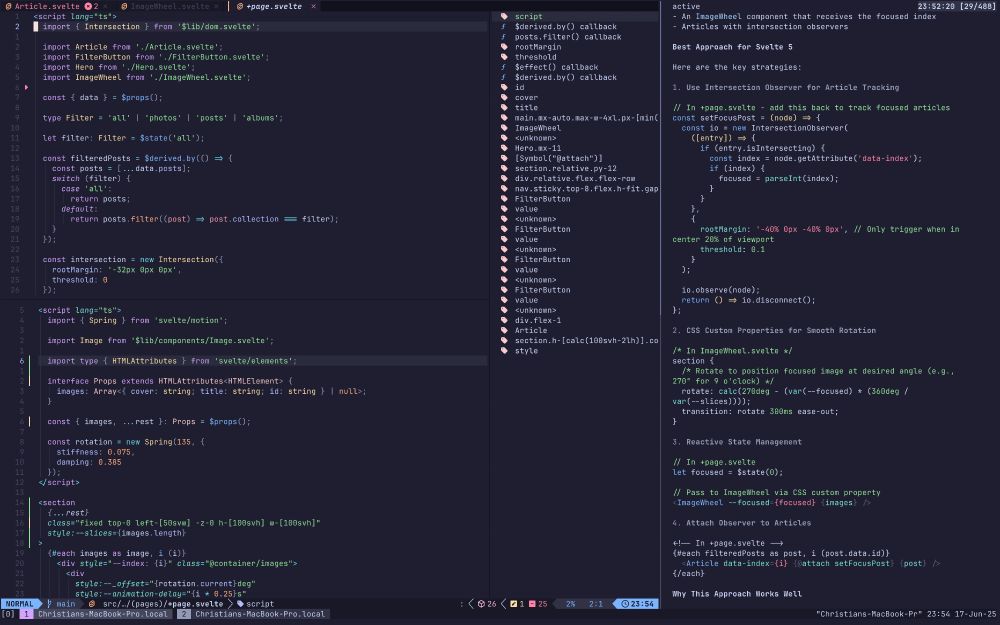Click the tag icon before script in statusline breadcrumb
The image size is (1000, 625).
240,604
